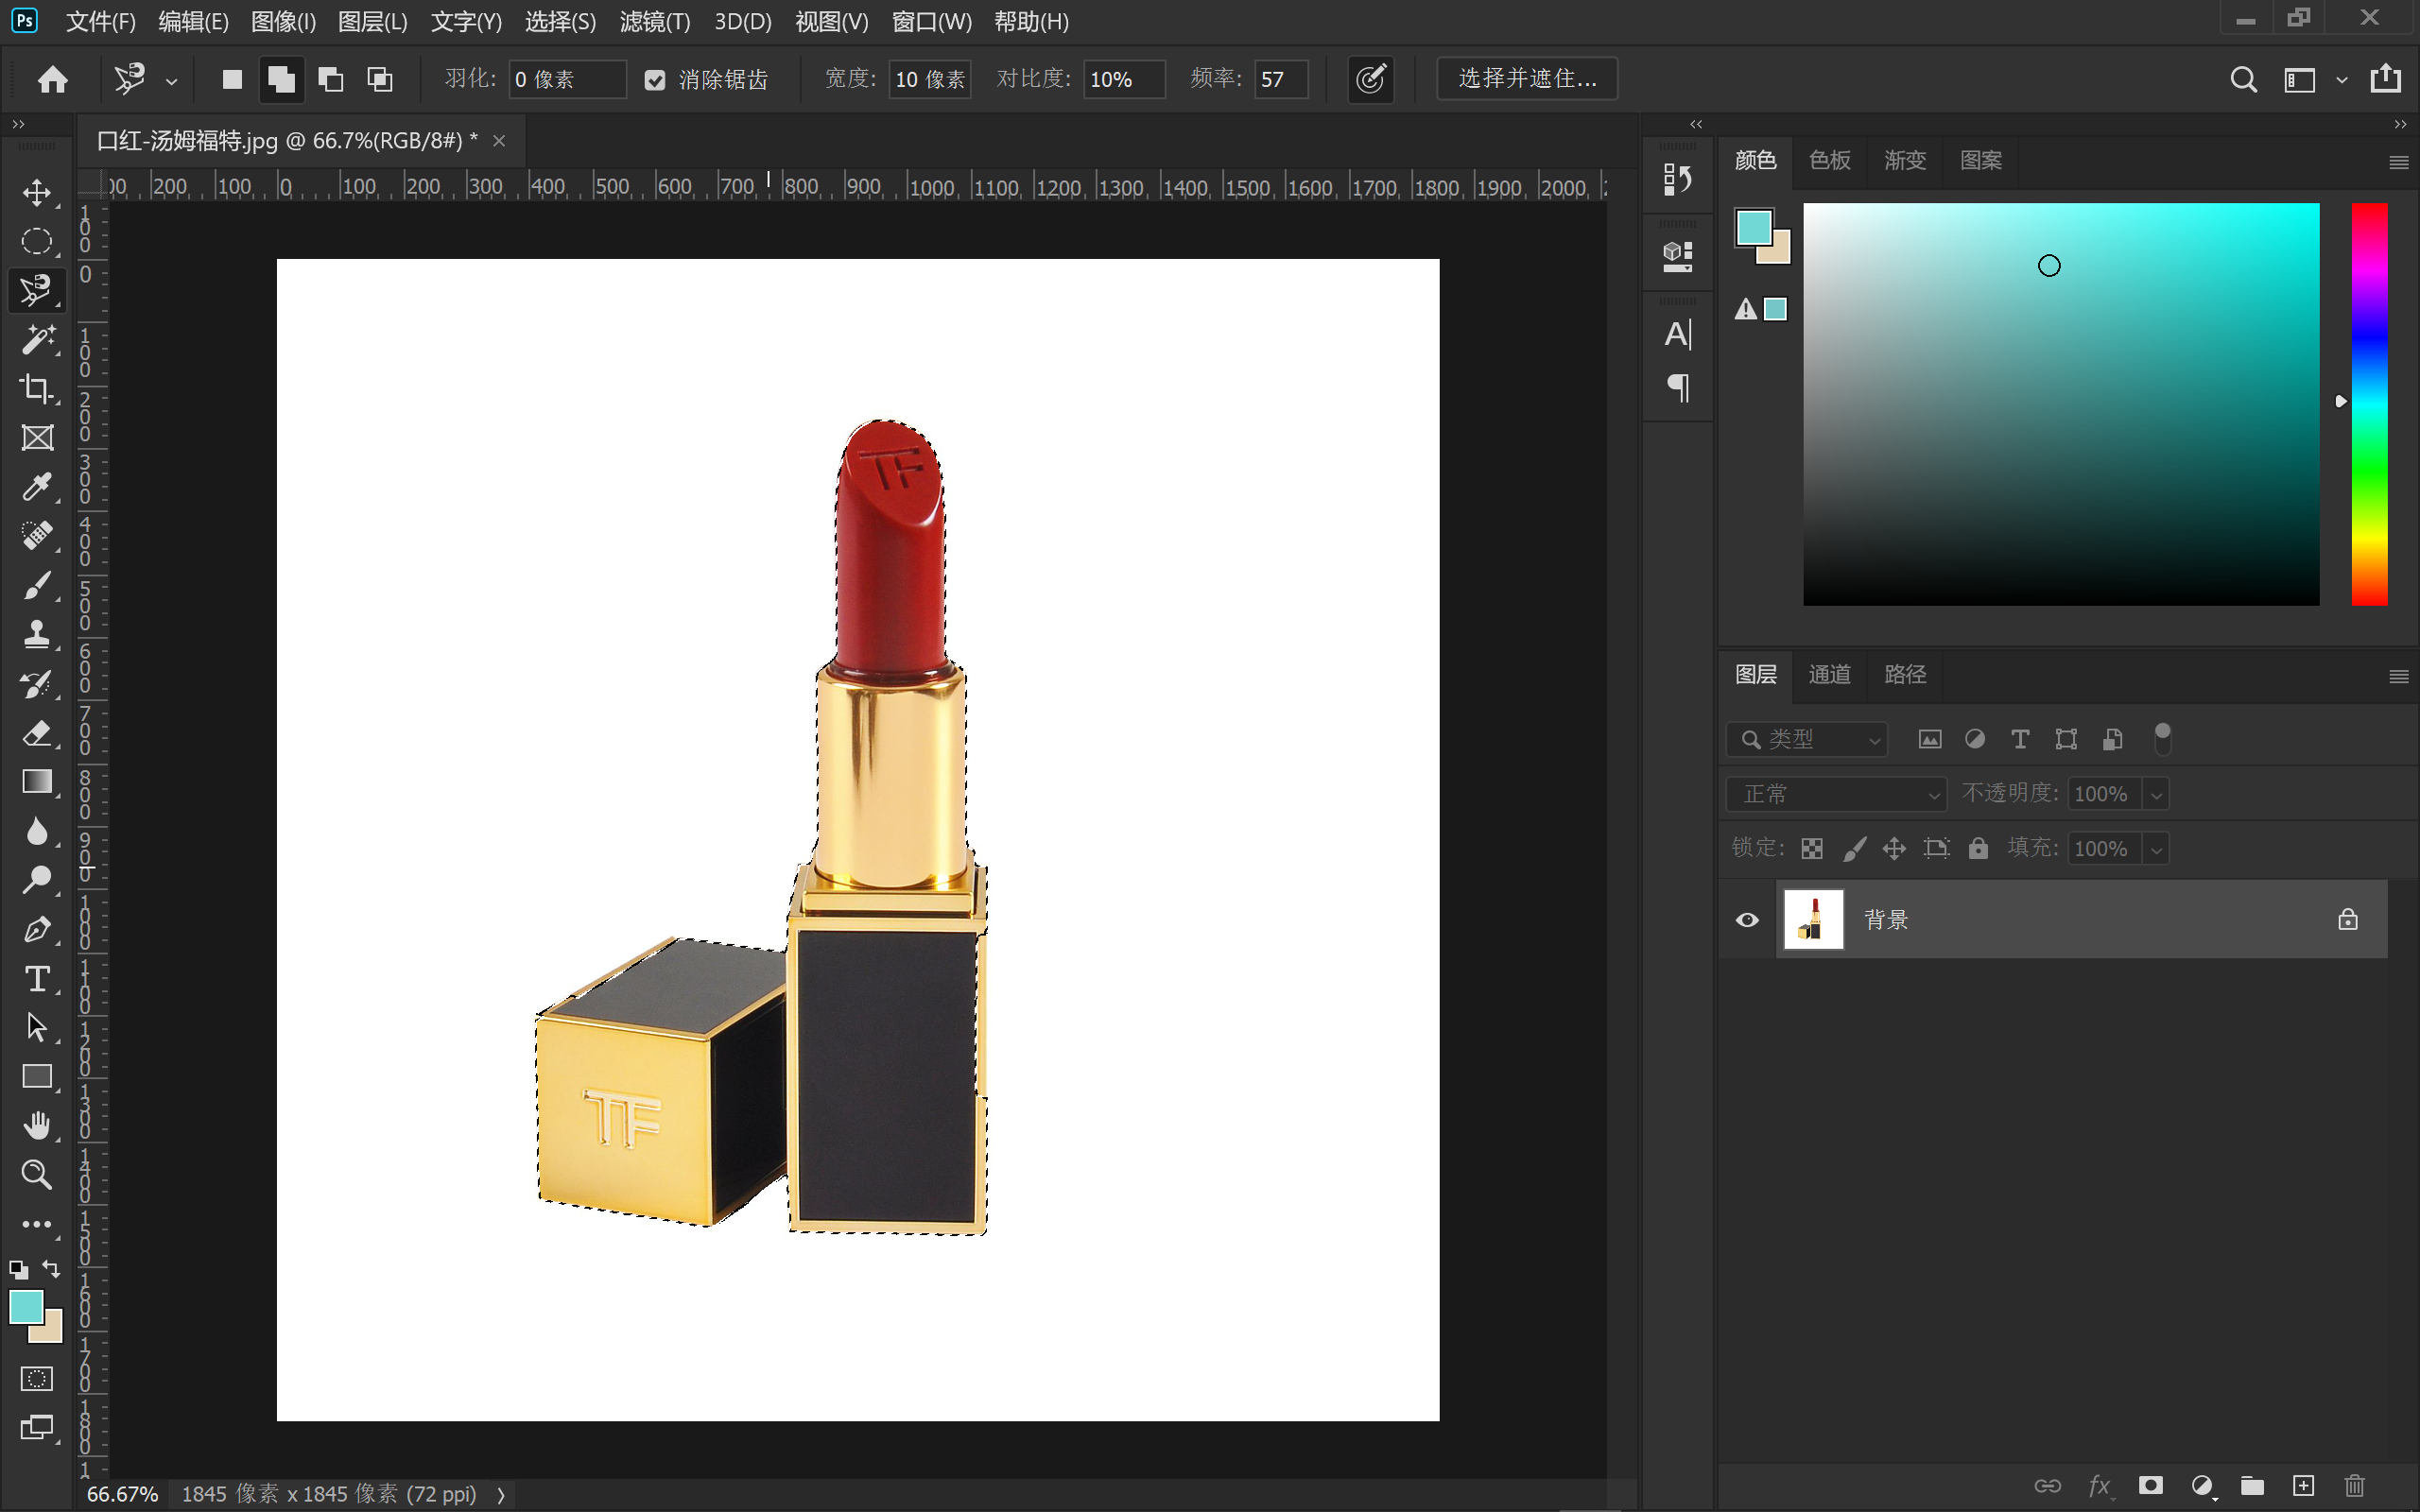Viewport: 2420px width, 1512px height.
Task: Select the Elliptical Marquee tool
Action: coord(37,241)
